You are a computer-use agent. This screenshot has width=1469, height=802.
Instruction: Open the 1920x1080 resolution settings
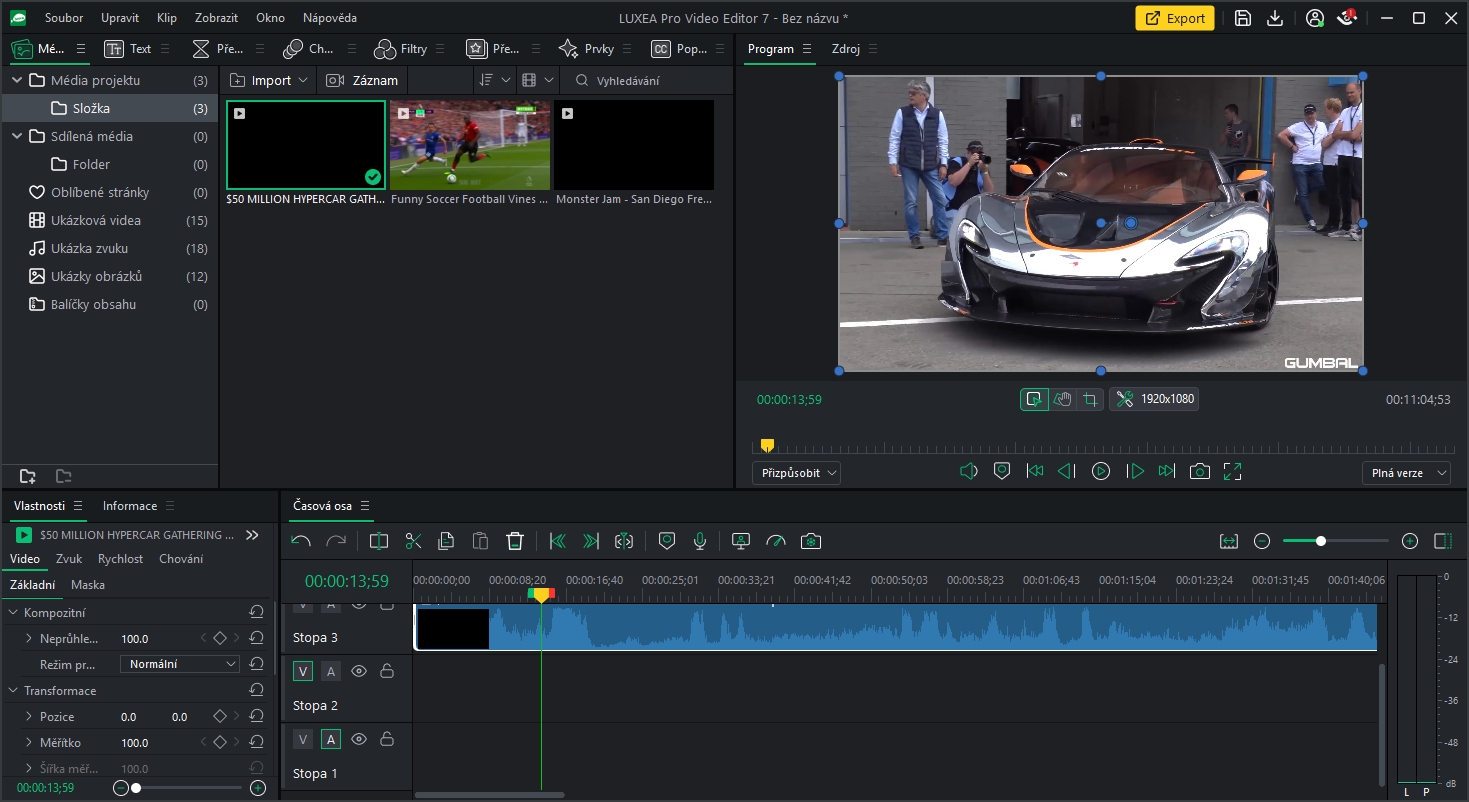pyautogui.click(x=1154, y=399)
